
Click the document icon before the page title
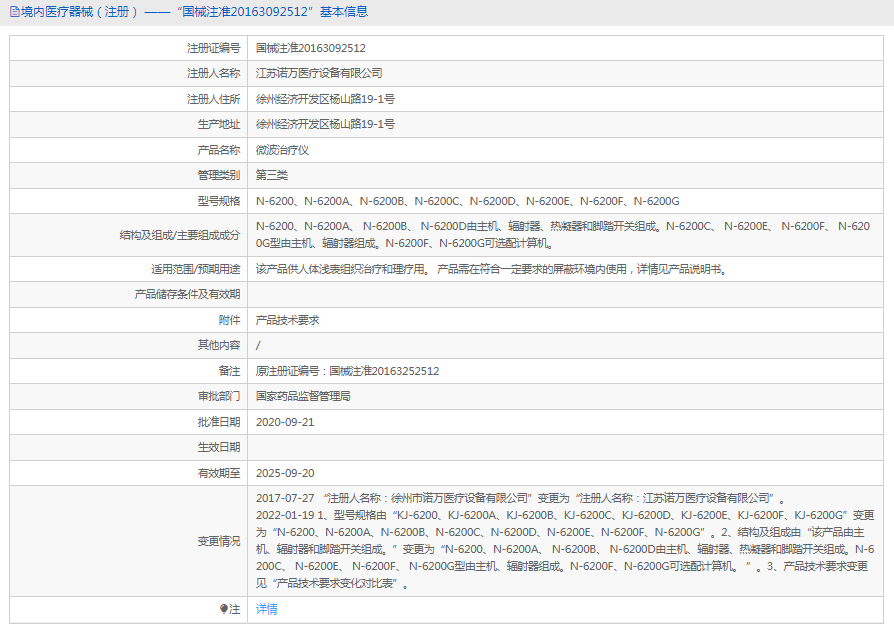coord(15,12)
